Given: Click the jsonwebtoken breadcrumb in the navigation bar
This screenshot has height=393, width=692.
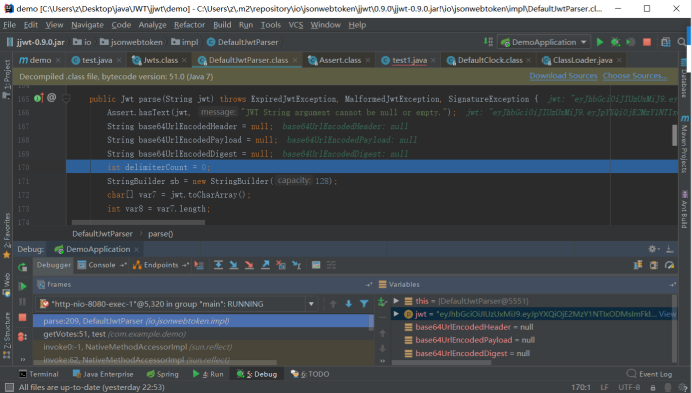Looking at the screenshot, I should [x=132, y=42].
